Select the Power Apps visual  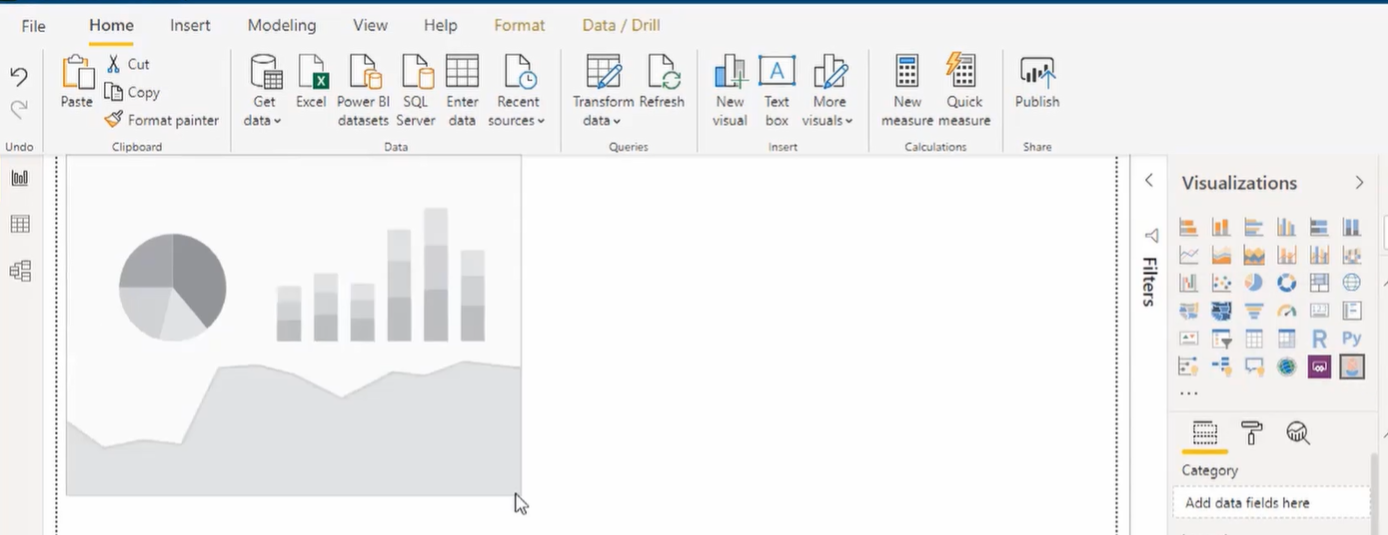click(x=1319, y=367)
